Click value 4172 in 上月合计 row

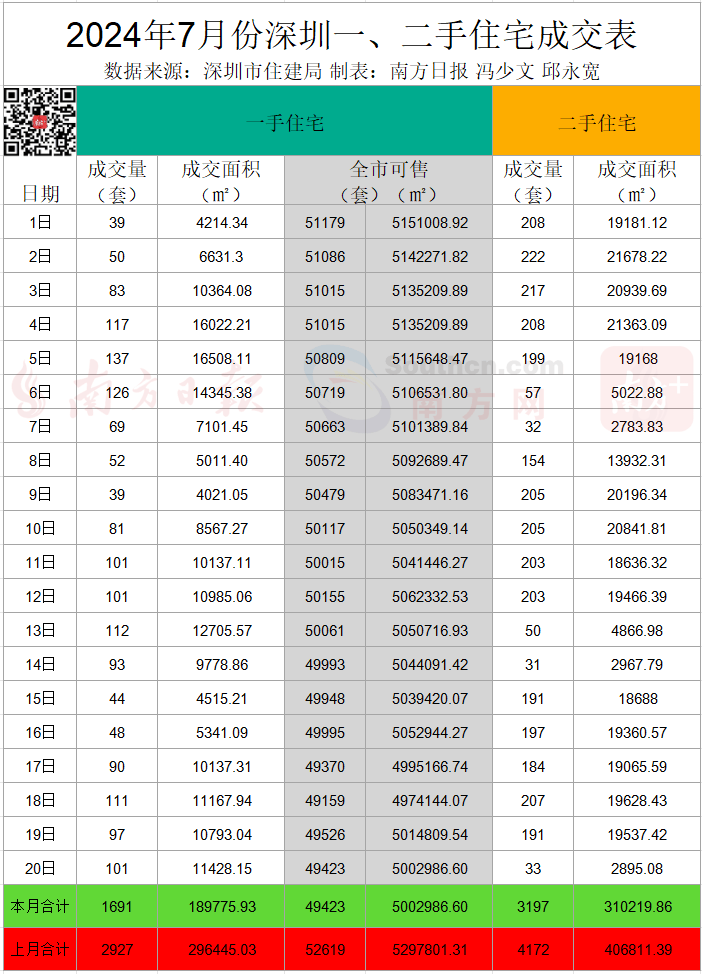(x=533, y=950)
